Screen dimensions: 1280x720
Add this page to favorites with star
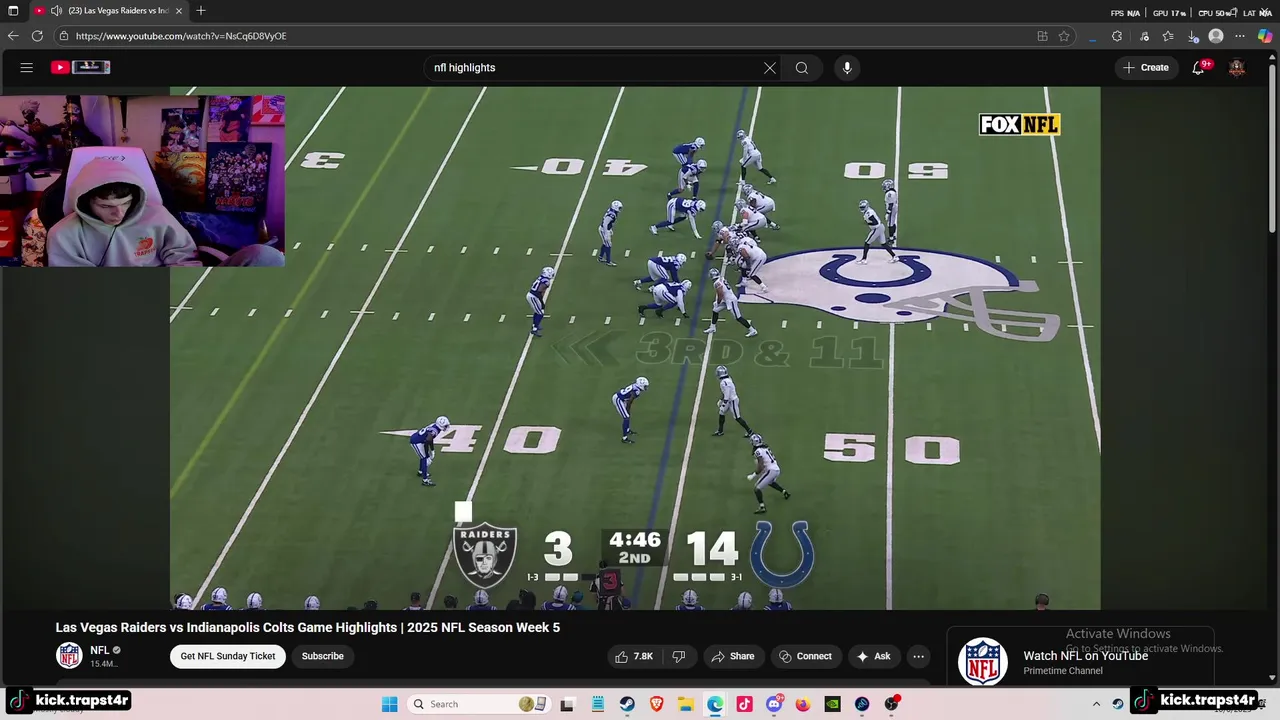pyautogui.click(x=1064, y=36)
